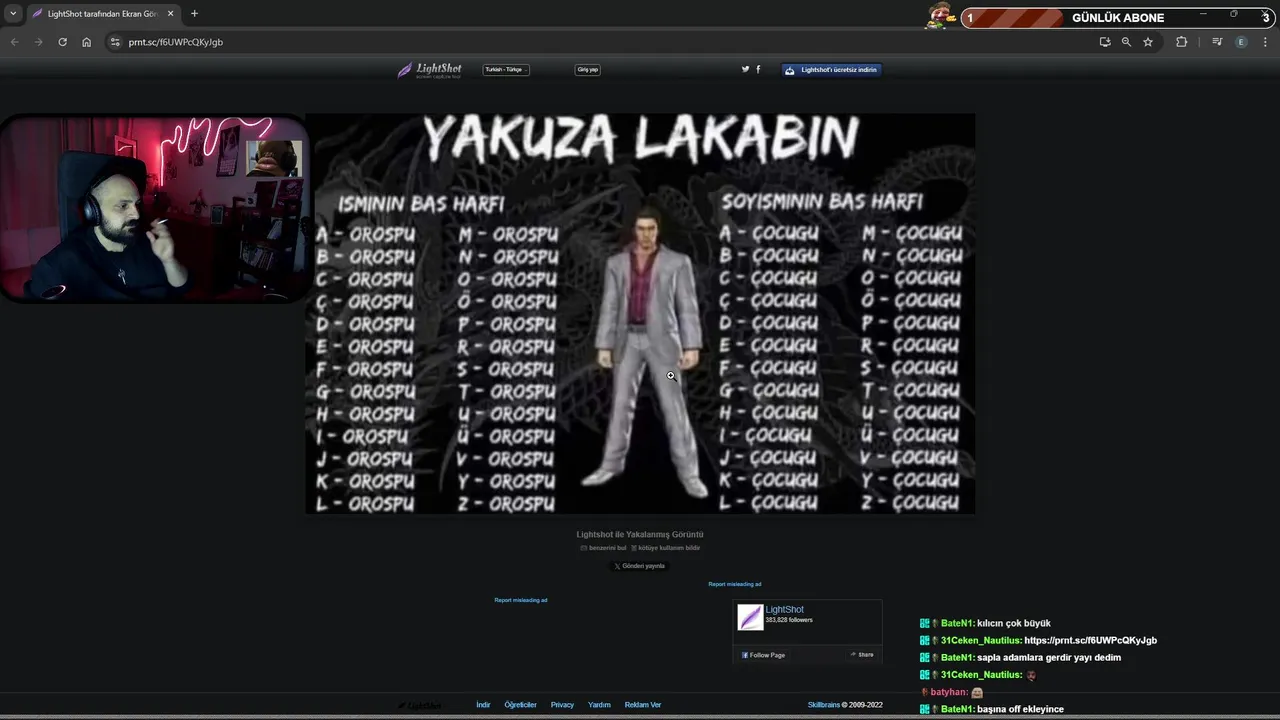Open the browser three-dot menu
This screenshot has height=720, width=1280.
(x=1265, y=42)
